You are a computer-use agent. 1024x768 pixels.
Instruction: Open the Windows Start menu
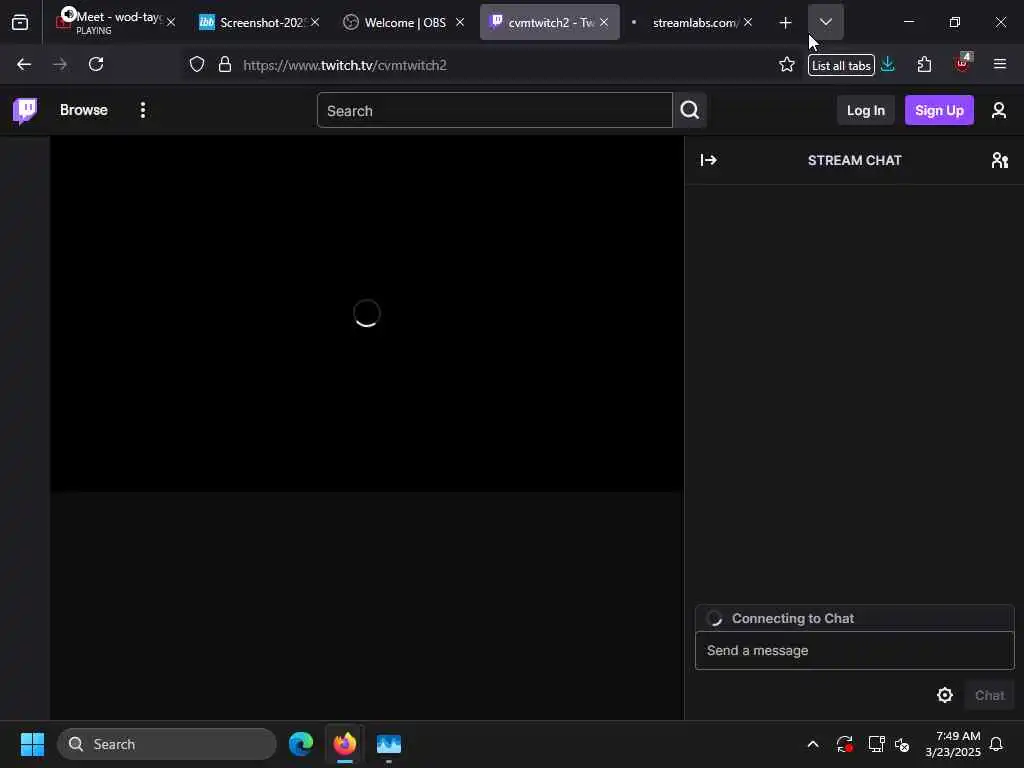point(32,744)
